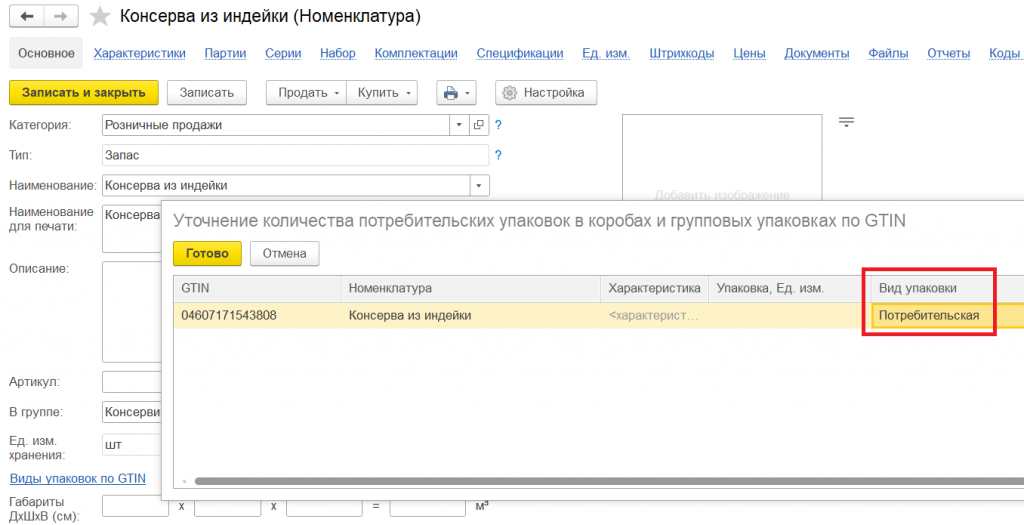The height and width of the screenshot is (525, 1024).
Task: Expand the Наименование dropdown arrow
Action: 479,185
